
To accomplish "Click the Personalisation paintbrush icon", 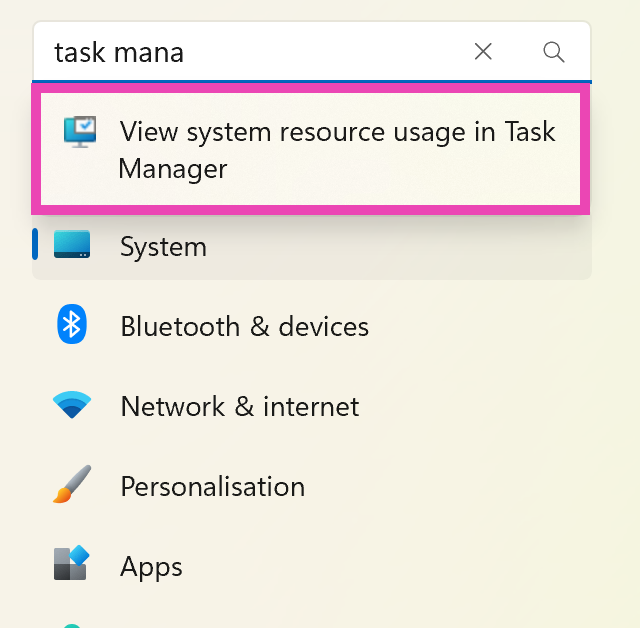I will coord(72,486).
